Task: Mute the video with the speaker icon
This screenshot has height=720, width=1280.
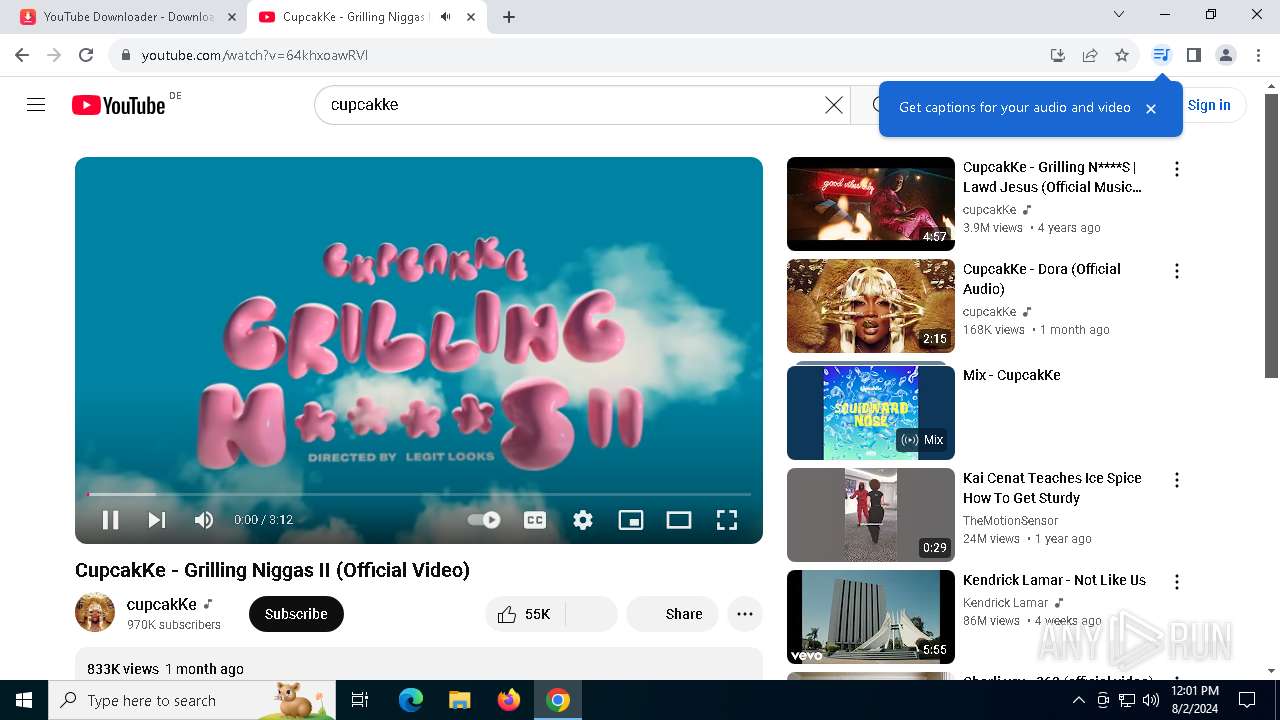Action: [x=204, y=520]
